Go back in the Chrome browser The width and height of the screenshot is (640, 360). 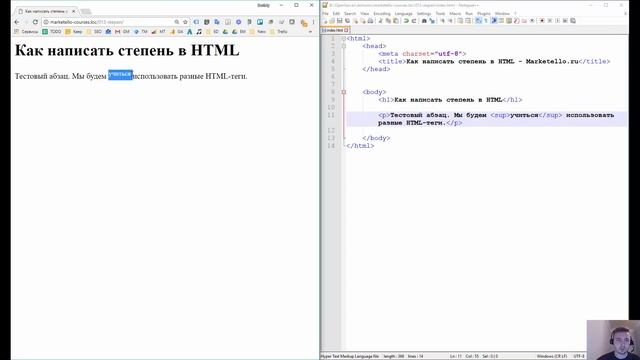(17, 22)
